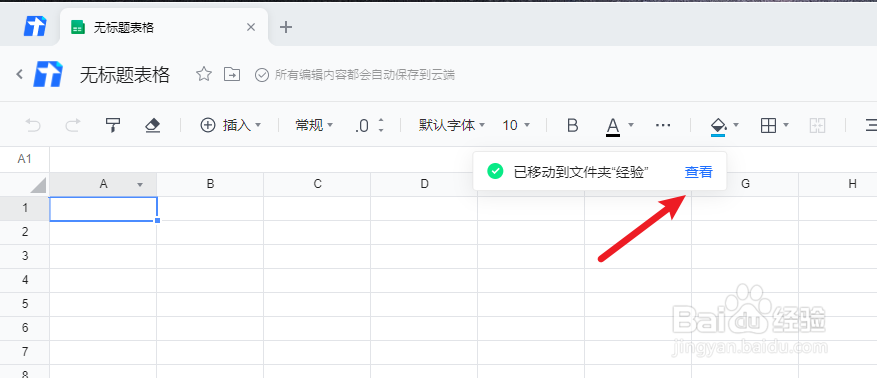Apply cell borders icon
The image size is (877, 378).
tap(768, 126)
